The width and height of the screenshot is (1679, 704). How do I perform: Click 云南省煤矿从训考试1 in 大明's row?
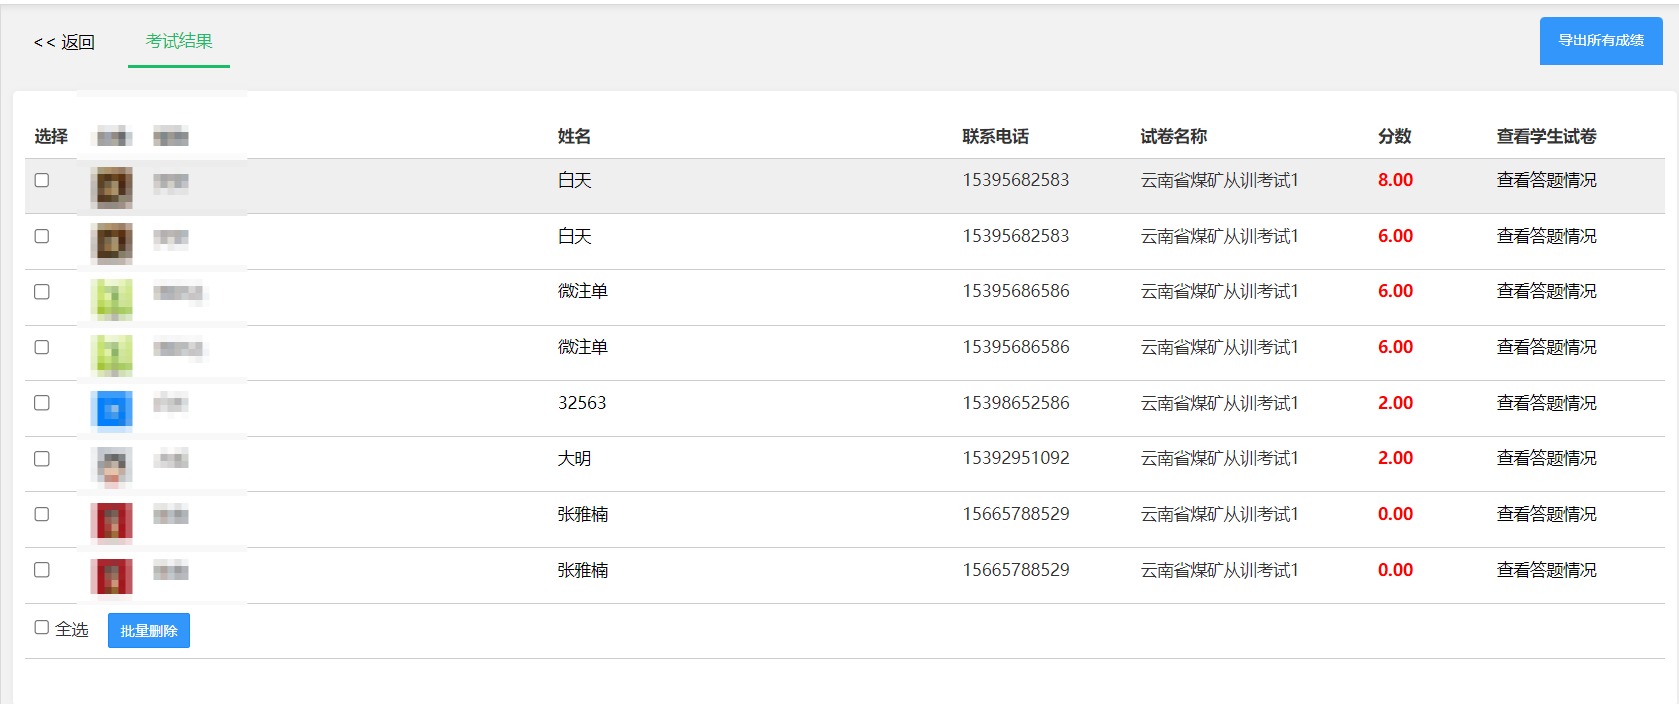coord(1219,458)
